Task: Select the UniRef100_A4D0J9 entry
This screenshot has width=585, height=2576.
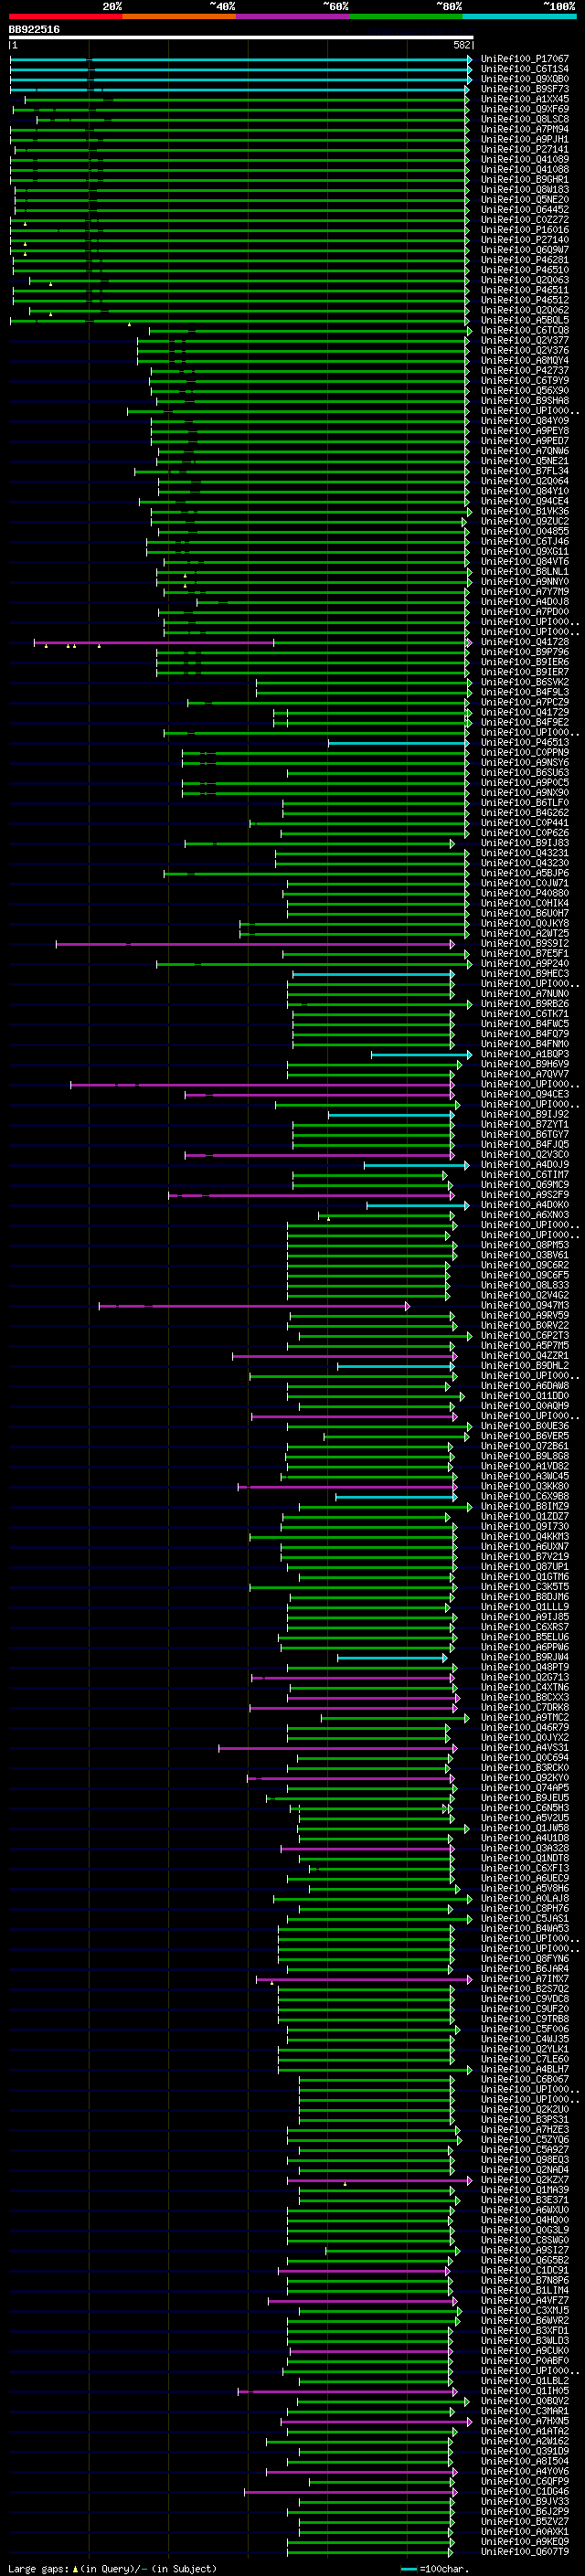Action: 524,1164
